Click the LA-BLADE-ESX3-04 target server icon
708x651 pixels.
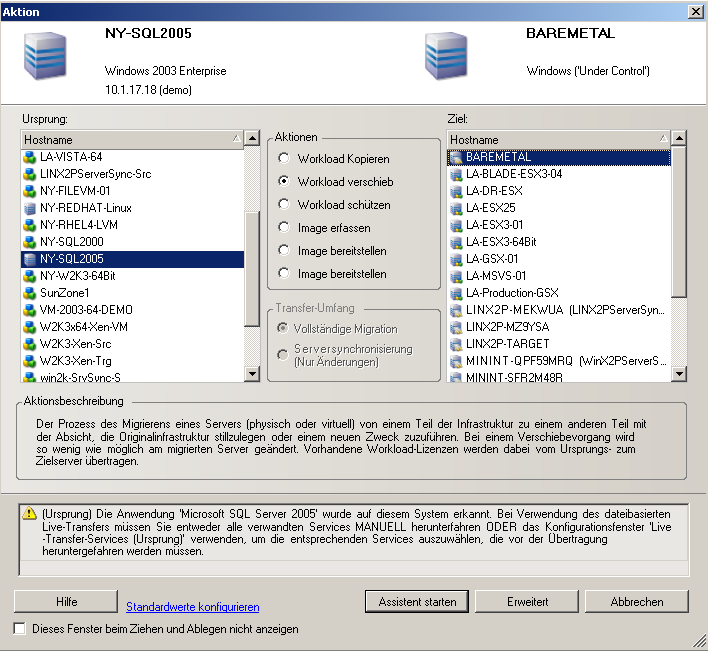[456, 174]
